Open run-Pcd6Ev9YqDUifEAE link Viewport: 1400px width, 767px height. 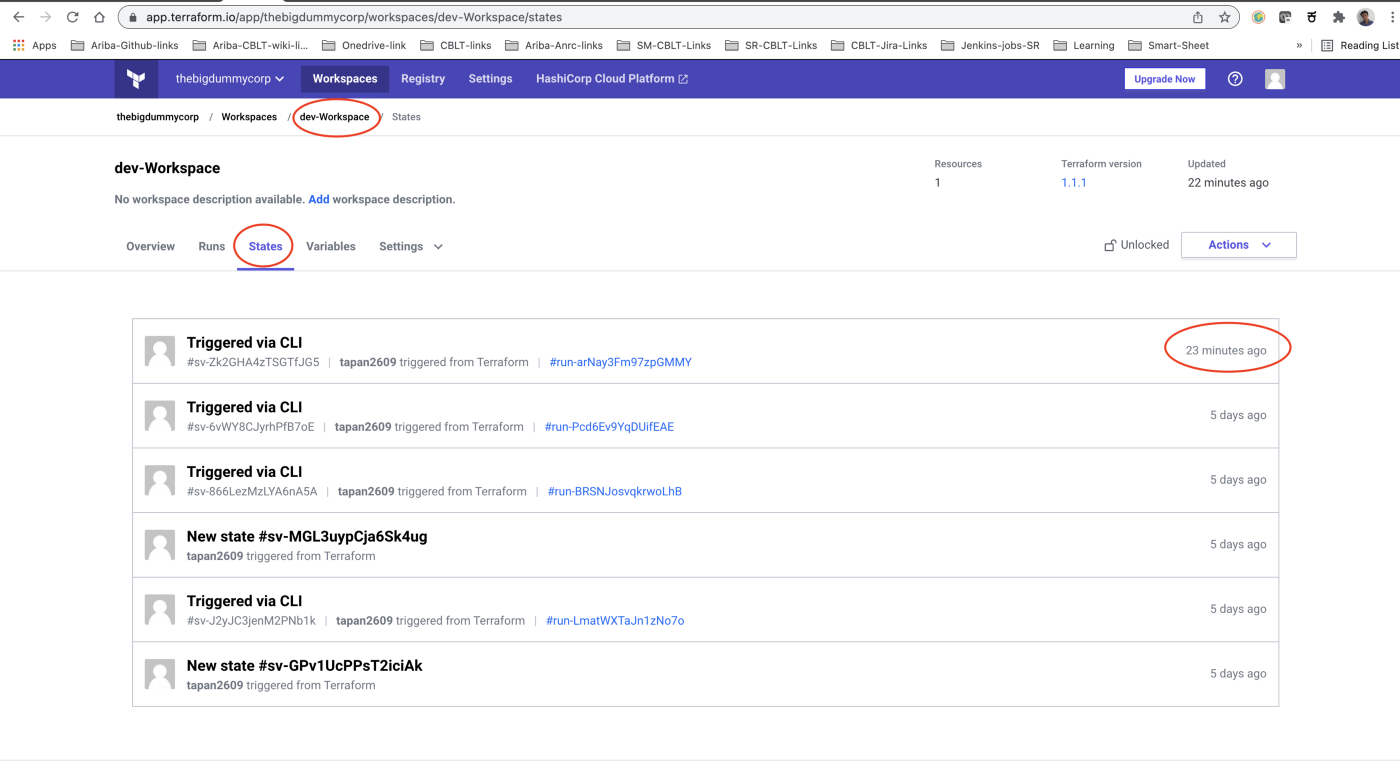pyautogui.click(x=609, y=427)
